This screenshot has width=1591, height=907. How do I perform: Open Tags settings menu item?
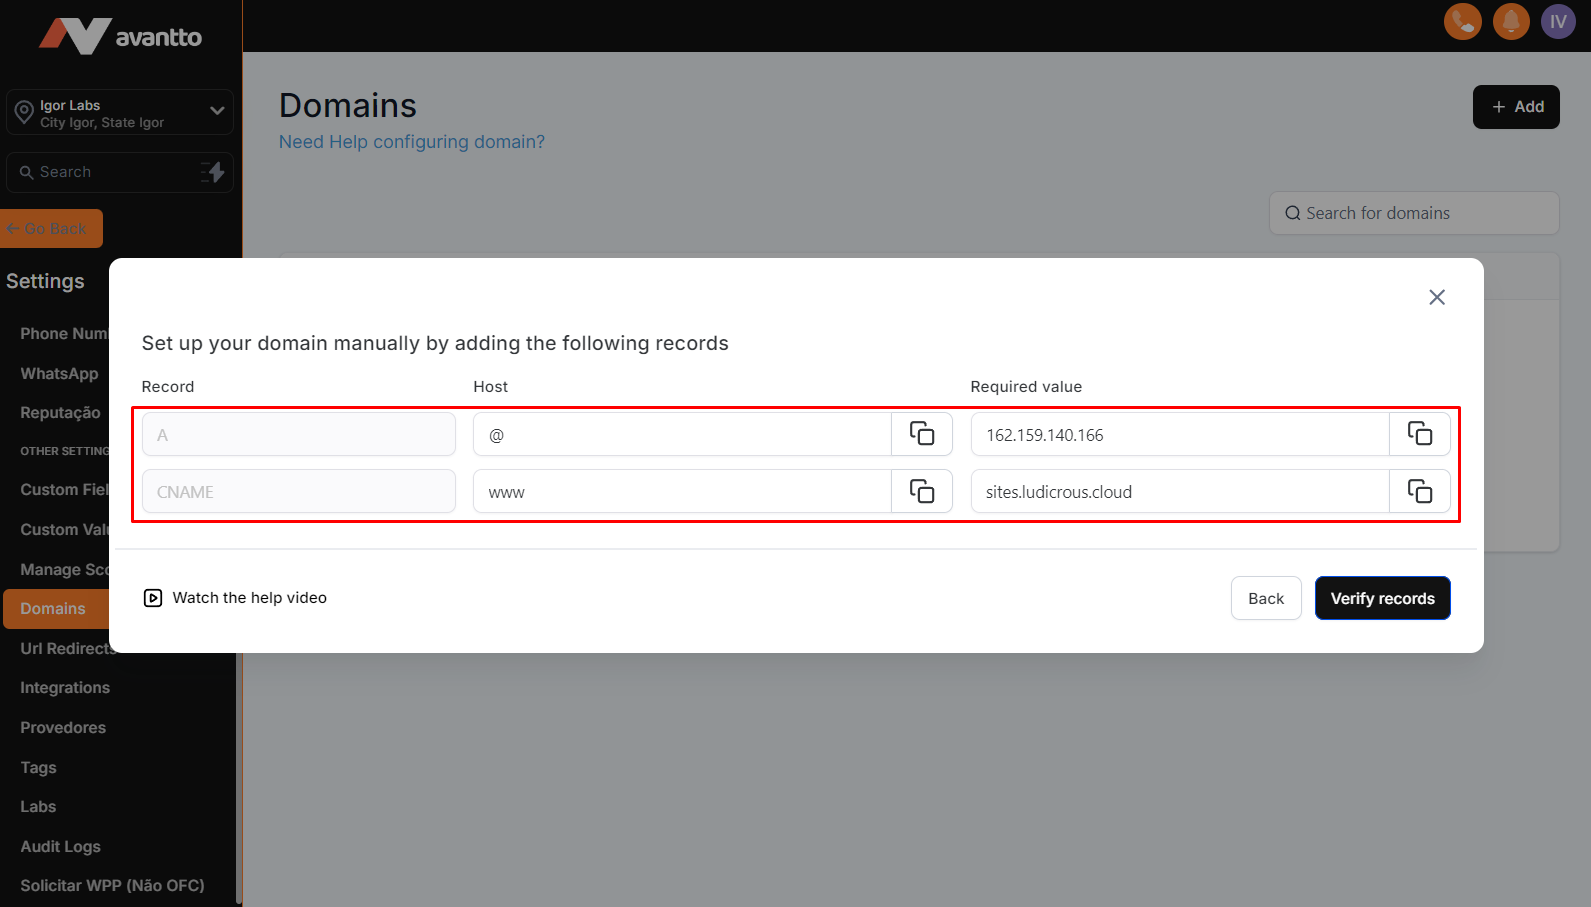38,767
